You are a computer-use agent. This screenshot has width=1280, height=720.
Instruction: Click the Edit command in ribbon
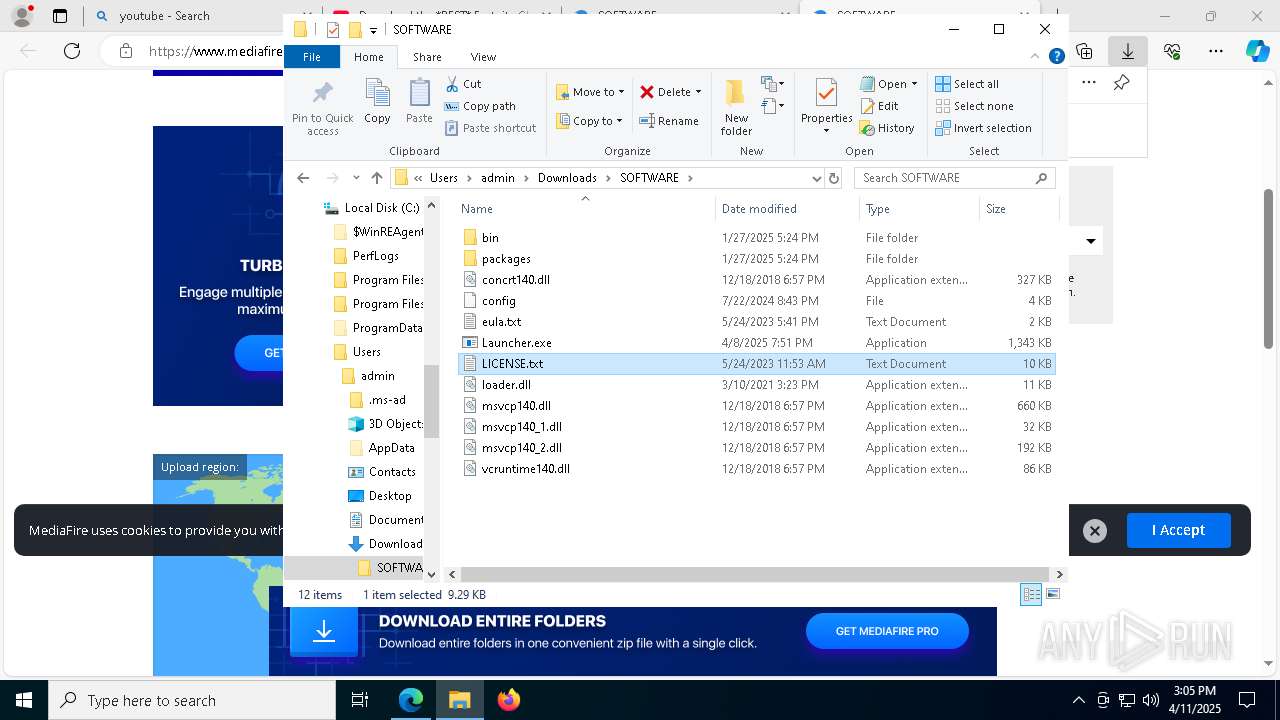pyautogui.click(x=879, y=106)
